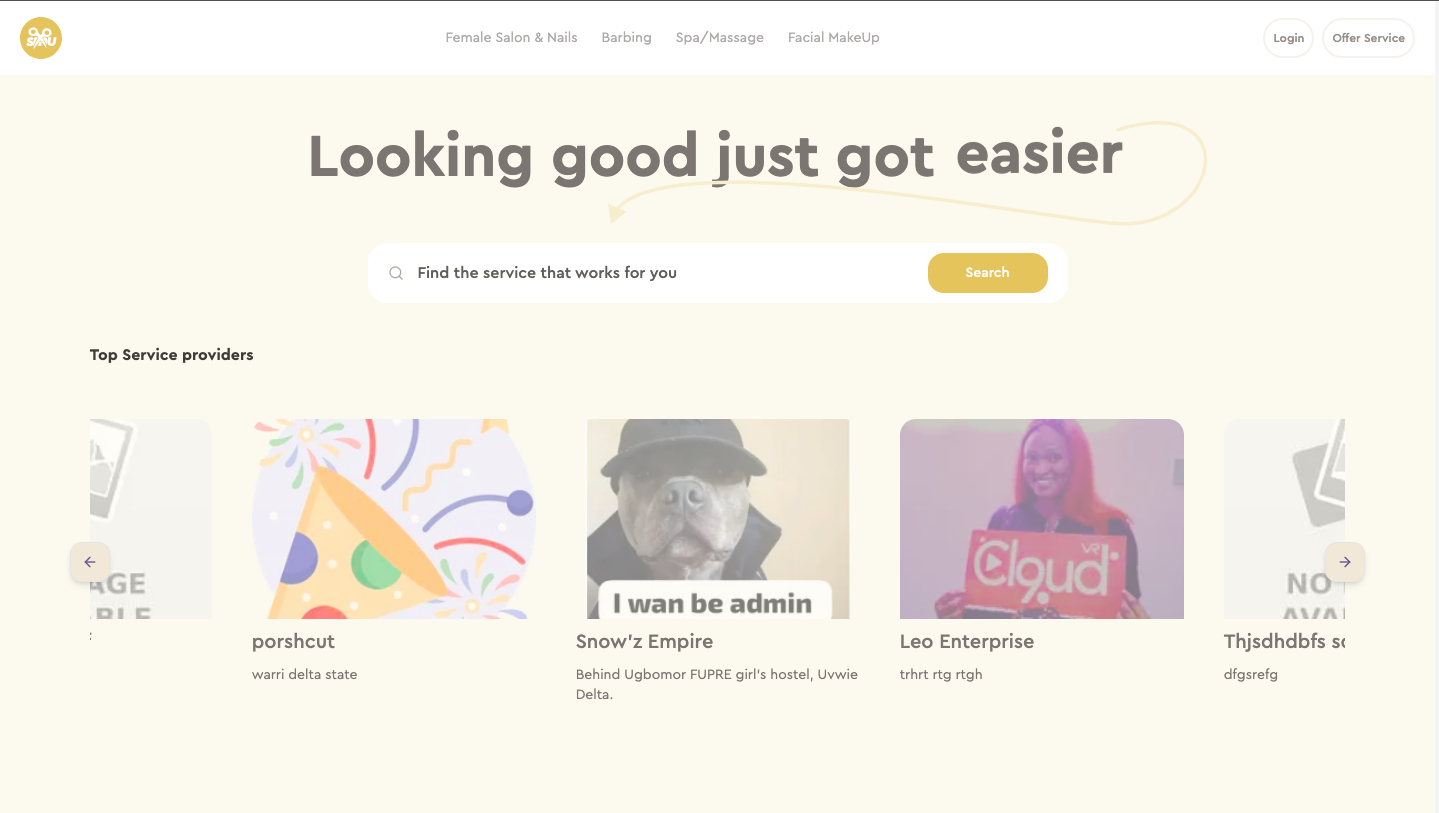Open the Spa/Massage category
1439x813 pixels.
[x=719, y=38]
